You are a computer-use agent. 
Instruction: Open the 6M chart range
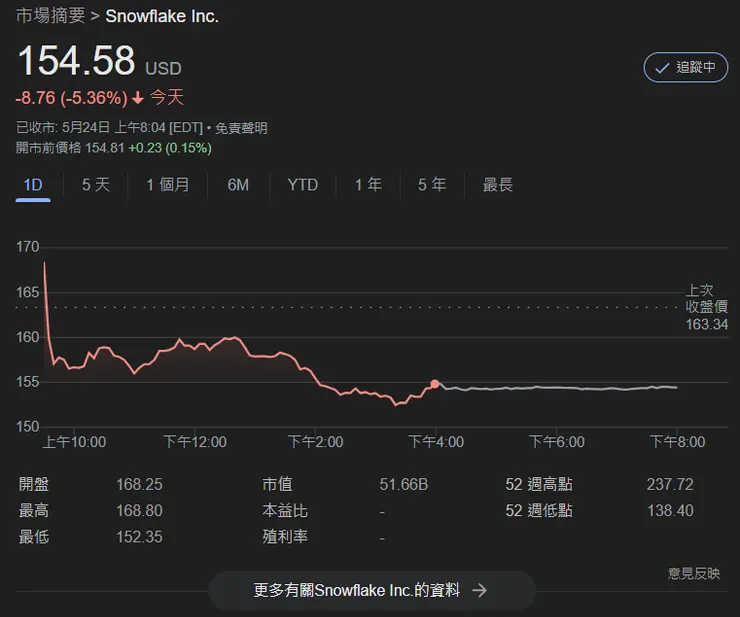point(238,185)
